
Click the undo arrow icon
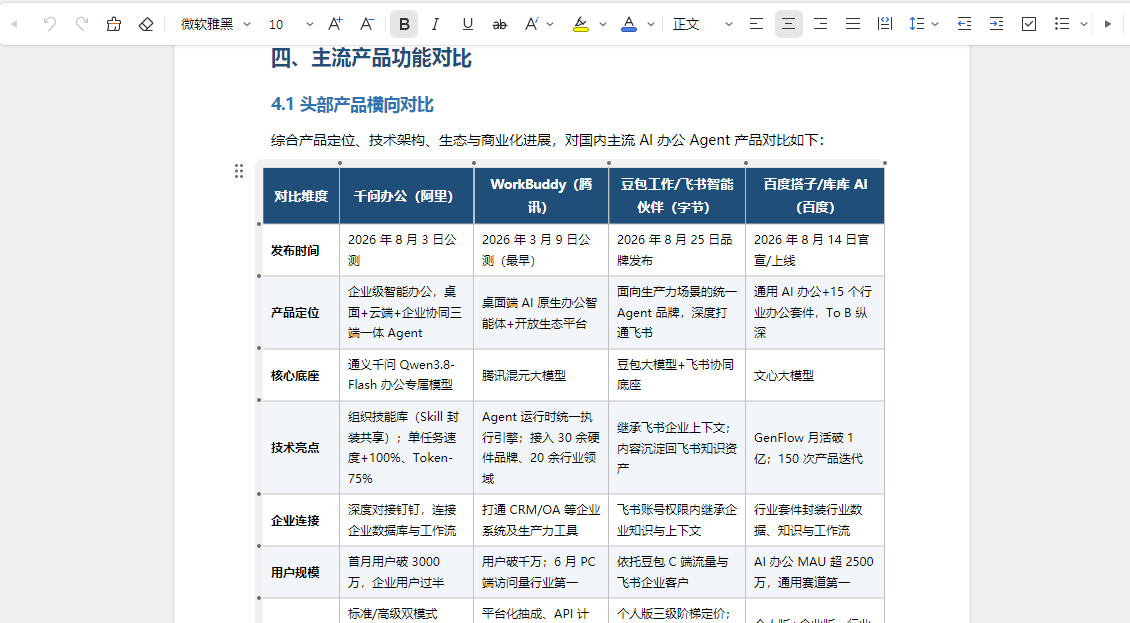50,24
